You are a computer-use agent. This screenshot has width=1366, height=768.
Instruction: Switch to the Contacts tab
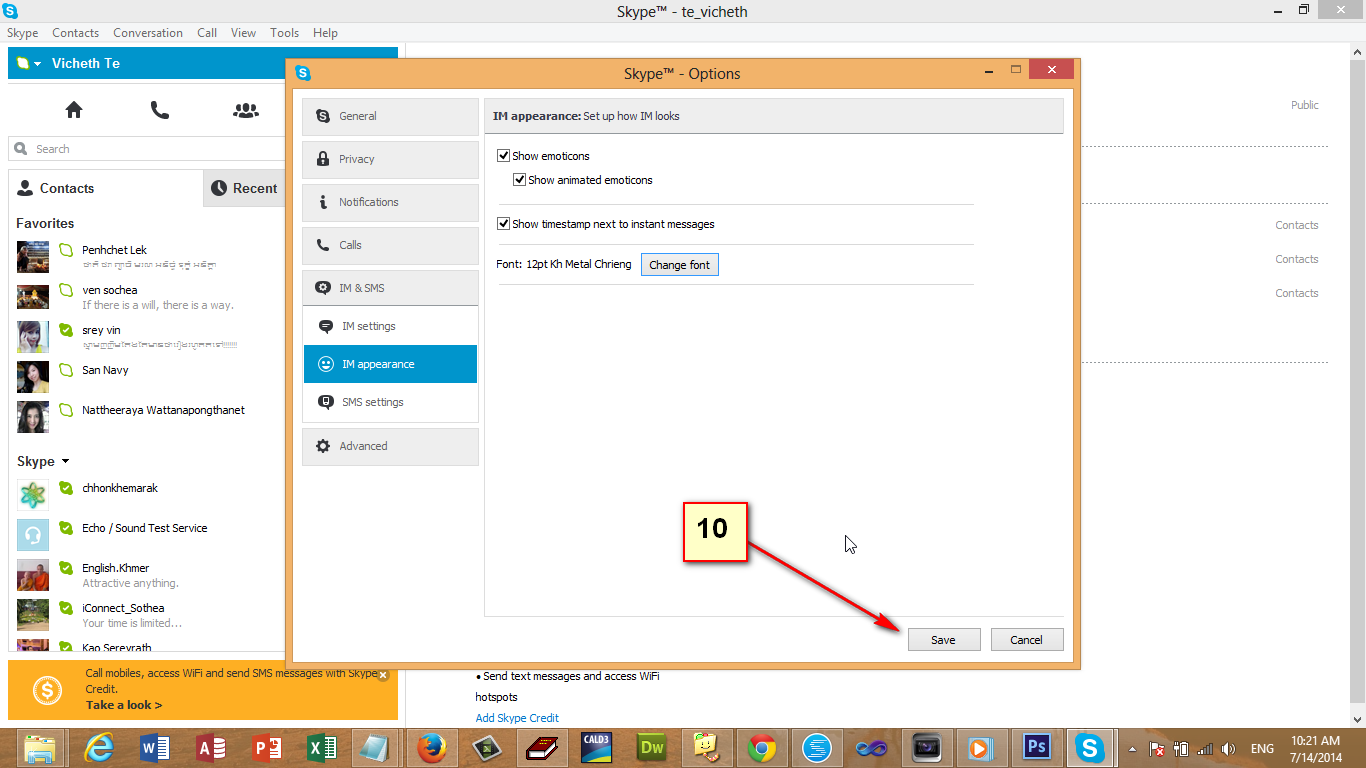106,188
